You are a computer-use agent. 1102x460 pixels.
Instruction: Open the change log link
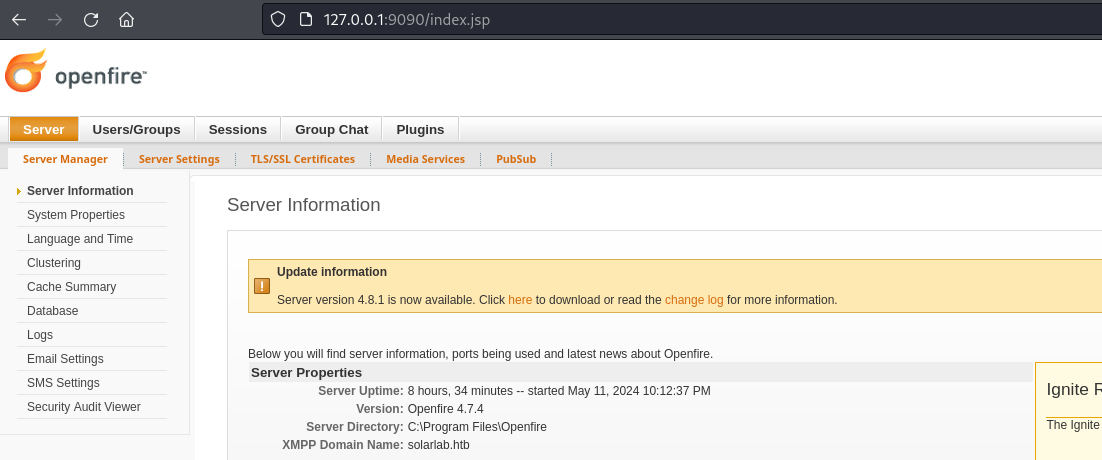[693, 300]
